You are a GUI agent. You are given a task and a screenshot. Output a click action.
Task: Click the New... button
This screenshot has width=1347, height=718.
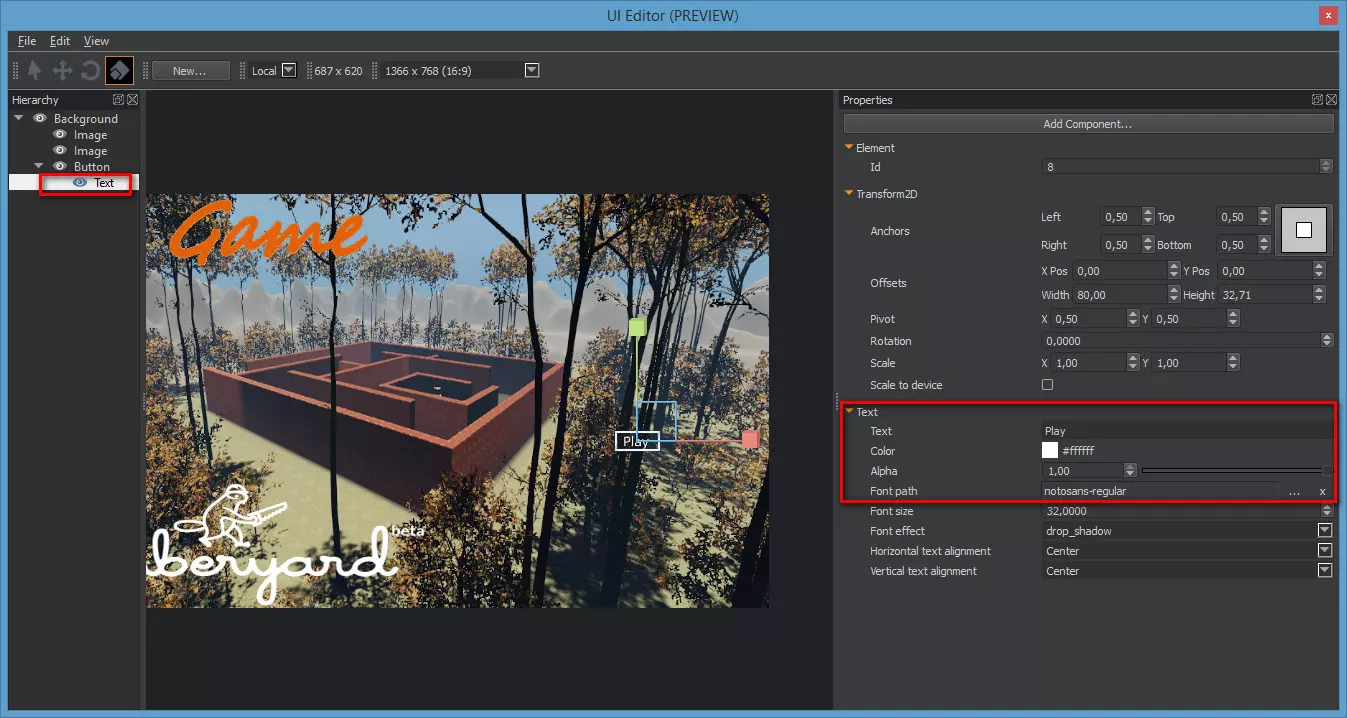tap(190, 71)
